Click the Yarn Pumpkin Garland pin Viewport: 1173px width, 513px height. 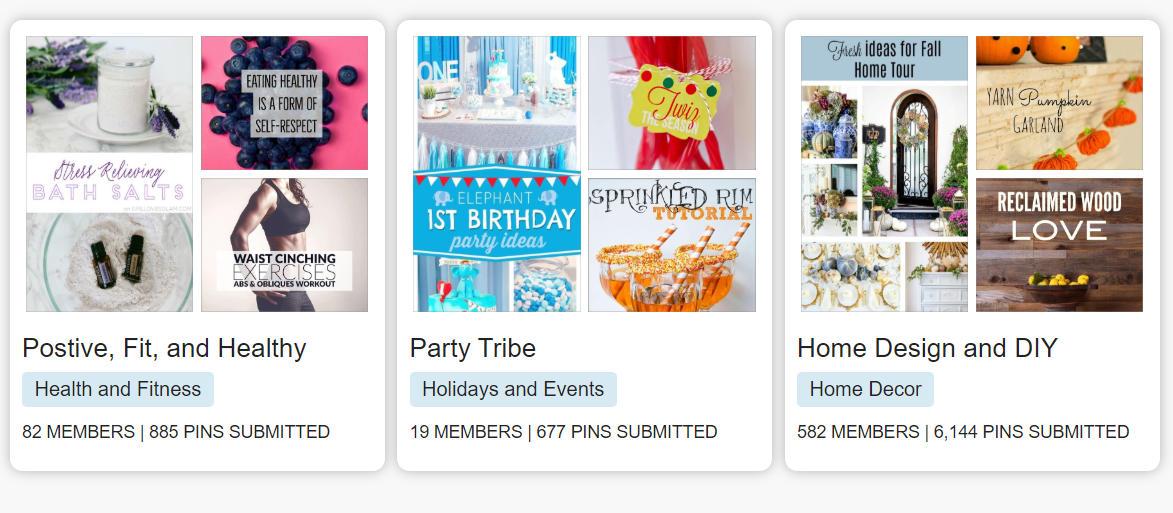tap(1059, 103)
